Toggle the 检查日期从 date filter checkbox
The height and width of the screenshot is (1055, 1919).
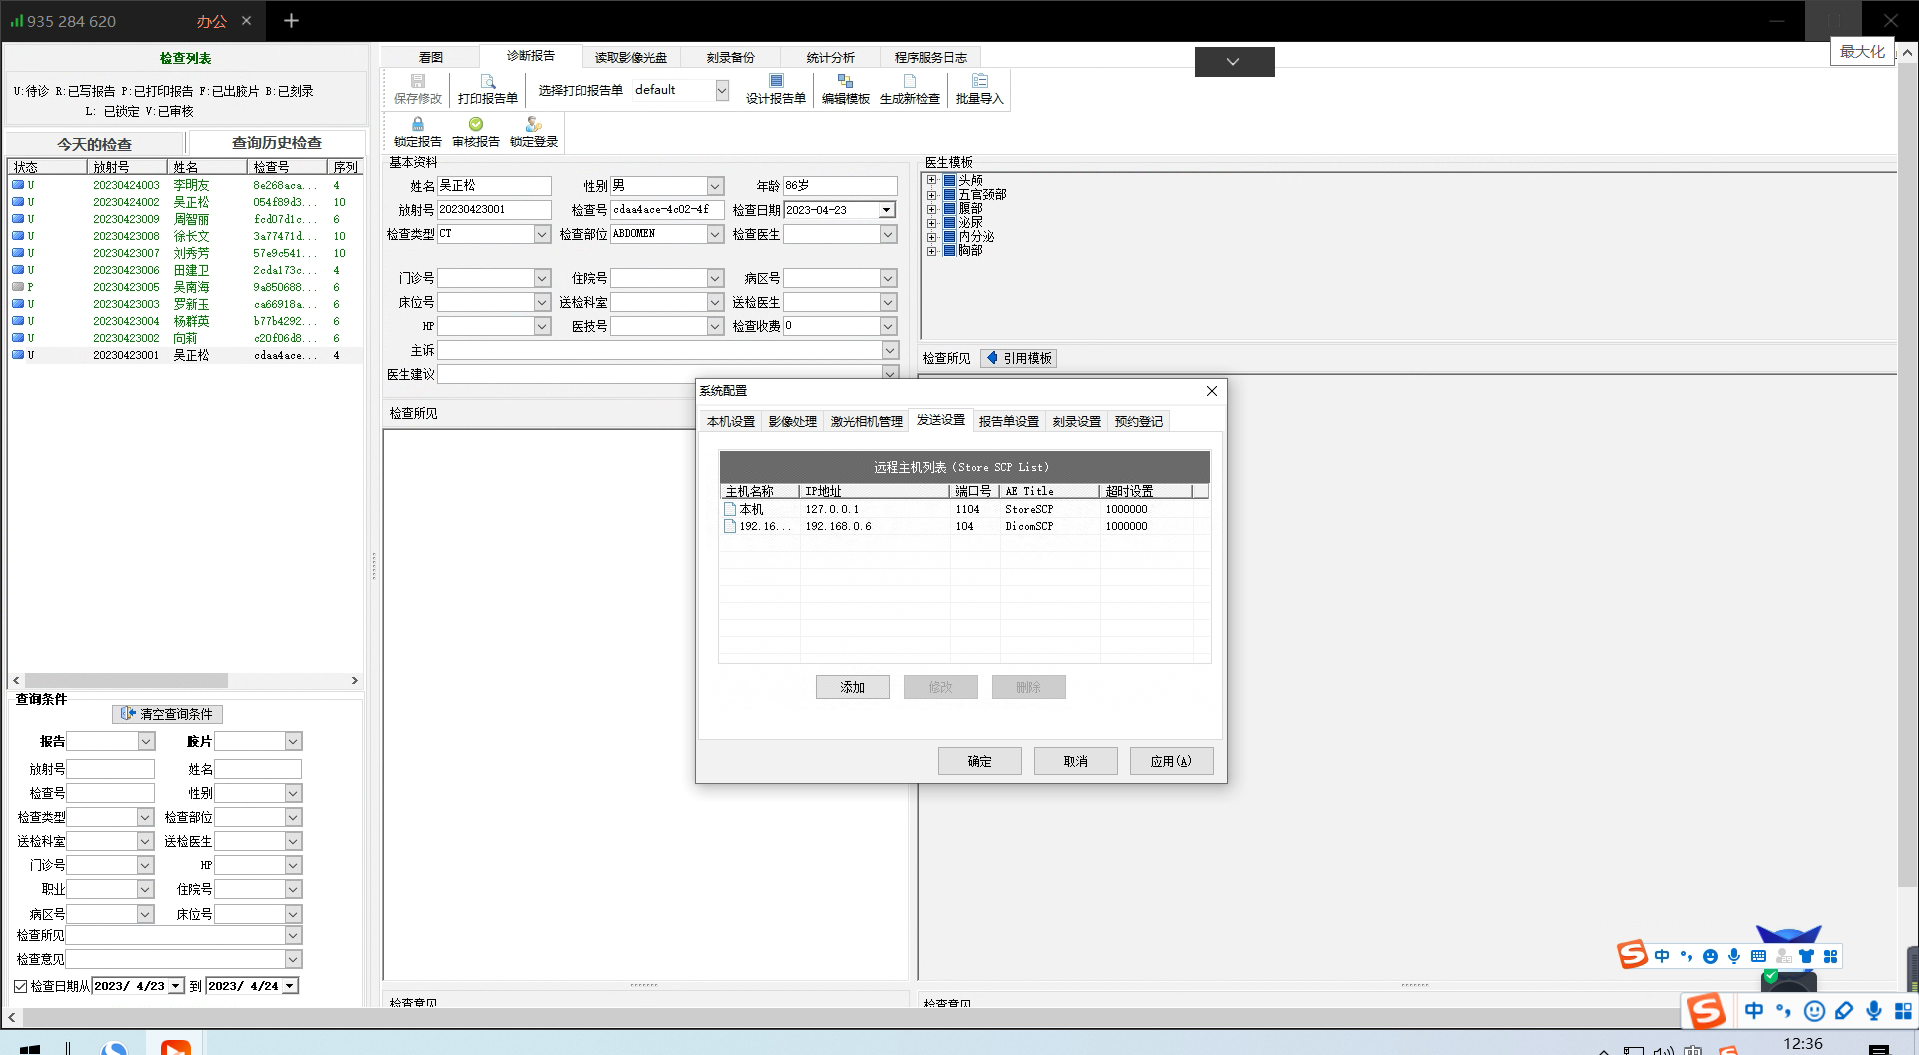click(x=20, y=986)
